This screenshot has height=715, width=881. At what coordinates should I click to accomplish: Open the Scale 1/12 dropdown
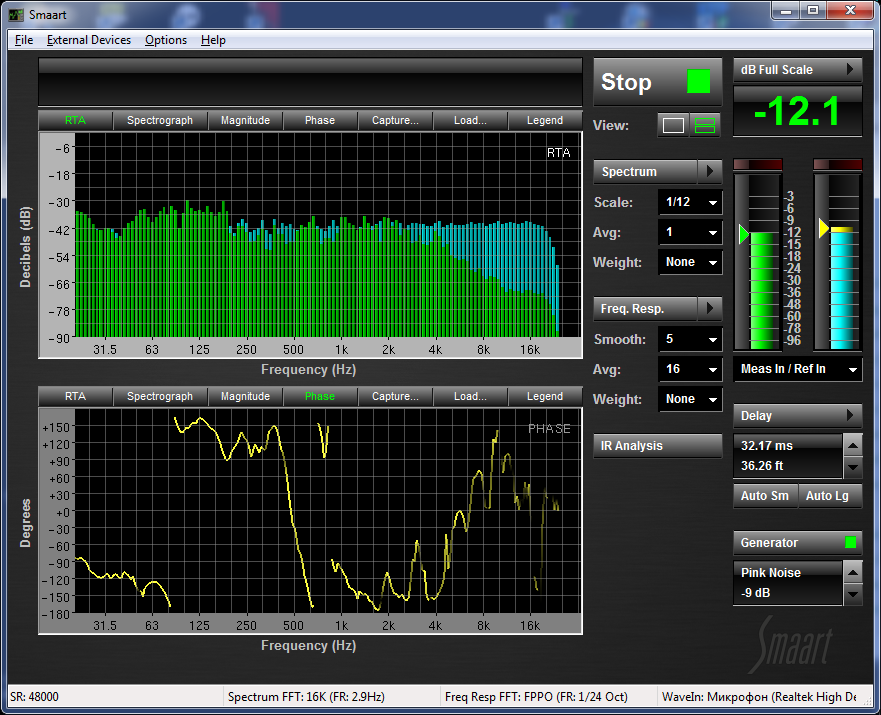(690, 203)
